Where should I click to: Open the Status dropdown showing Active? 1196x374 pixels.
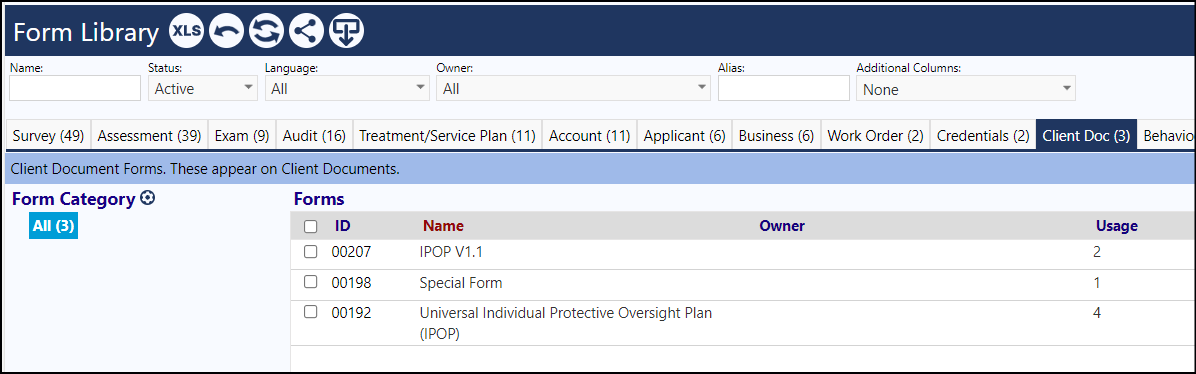point(203,89)
